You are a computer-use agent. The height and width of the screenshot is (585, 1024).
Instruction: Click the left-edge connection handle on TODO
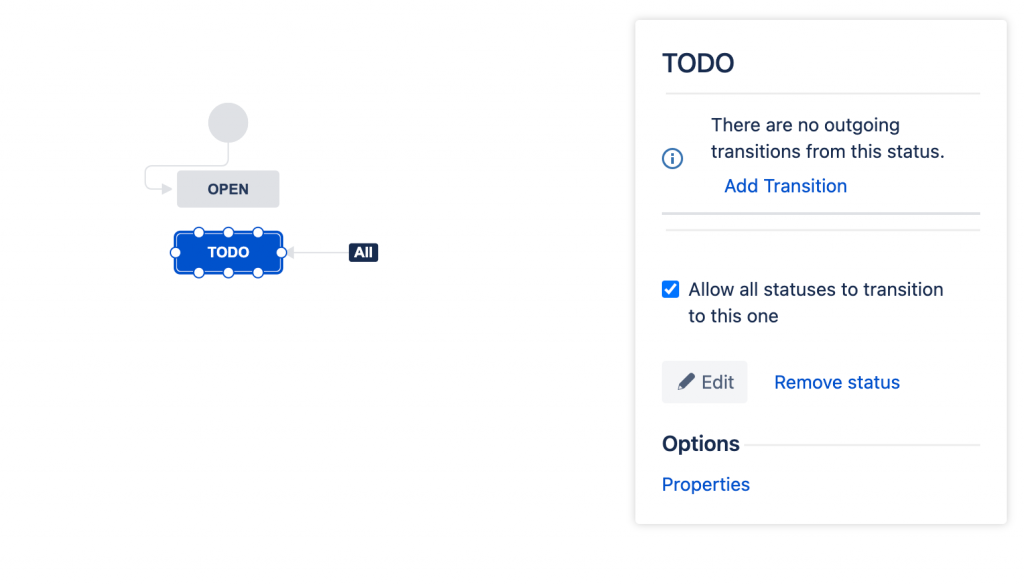pos(176,253)
